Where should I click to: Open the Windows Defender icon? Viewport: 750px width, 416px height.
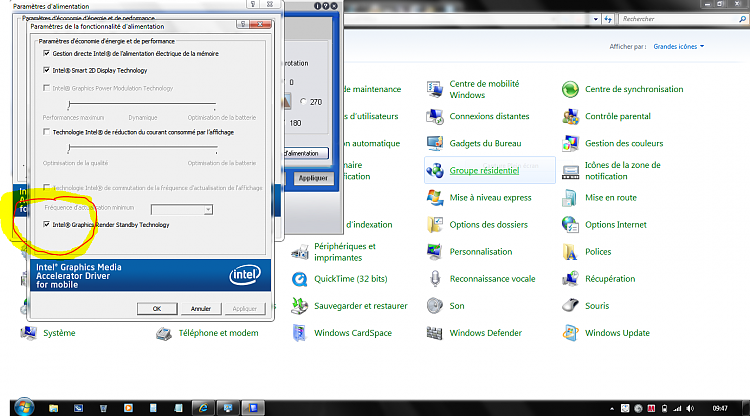point(434,333)
